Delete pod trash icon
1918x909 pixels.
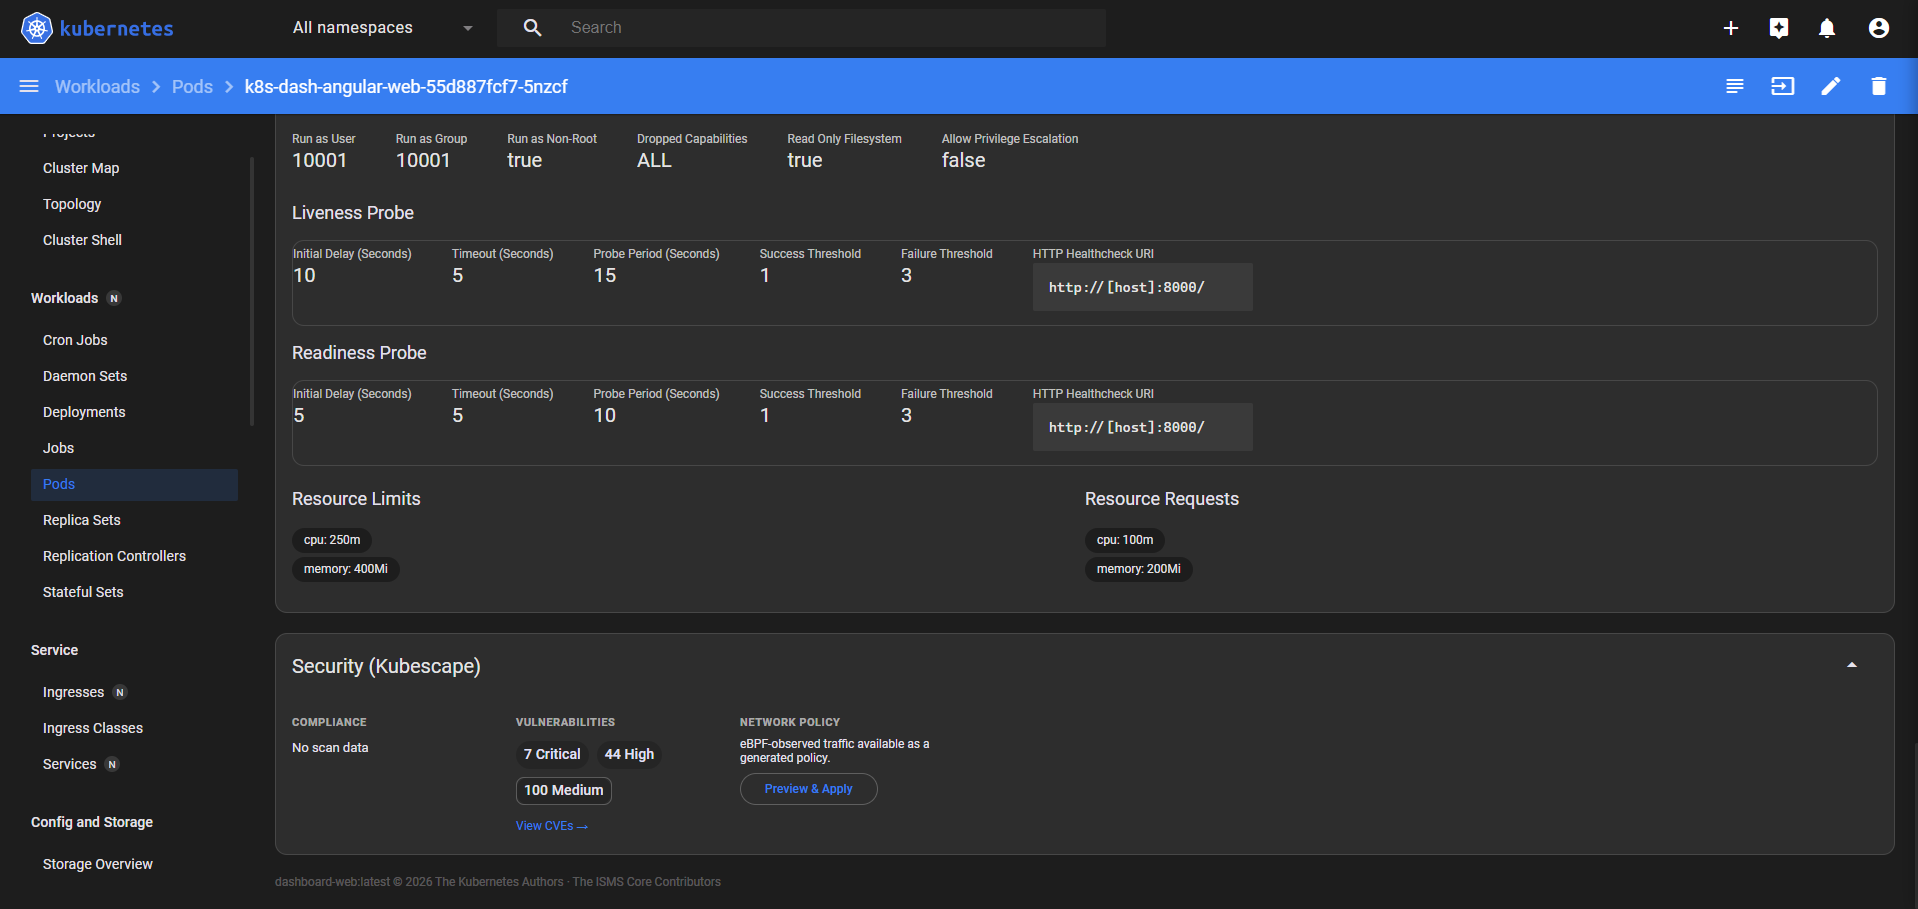[1879, 86]
